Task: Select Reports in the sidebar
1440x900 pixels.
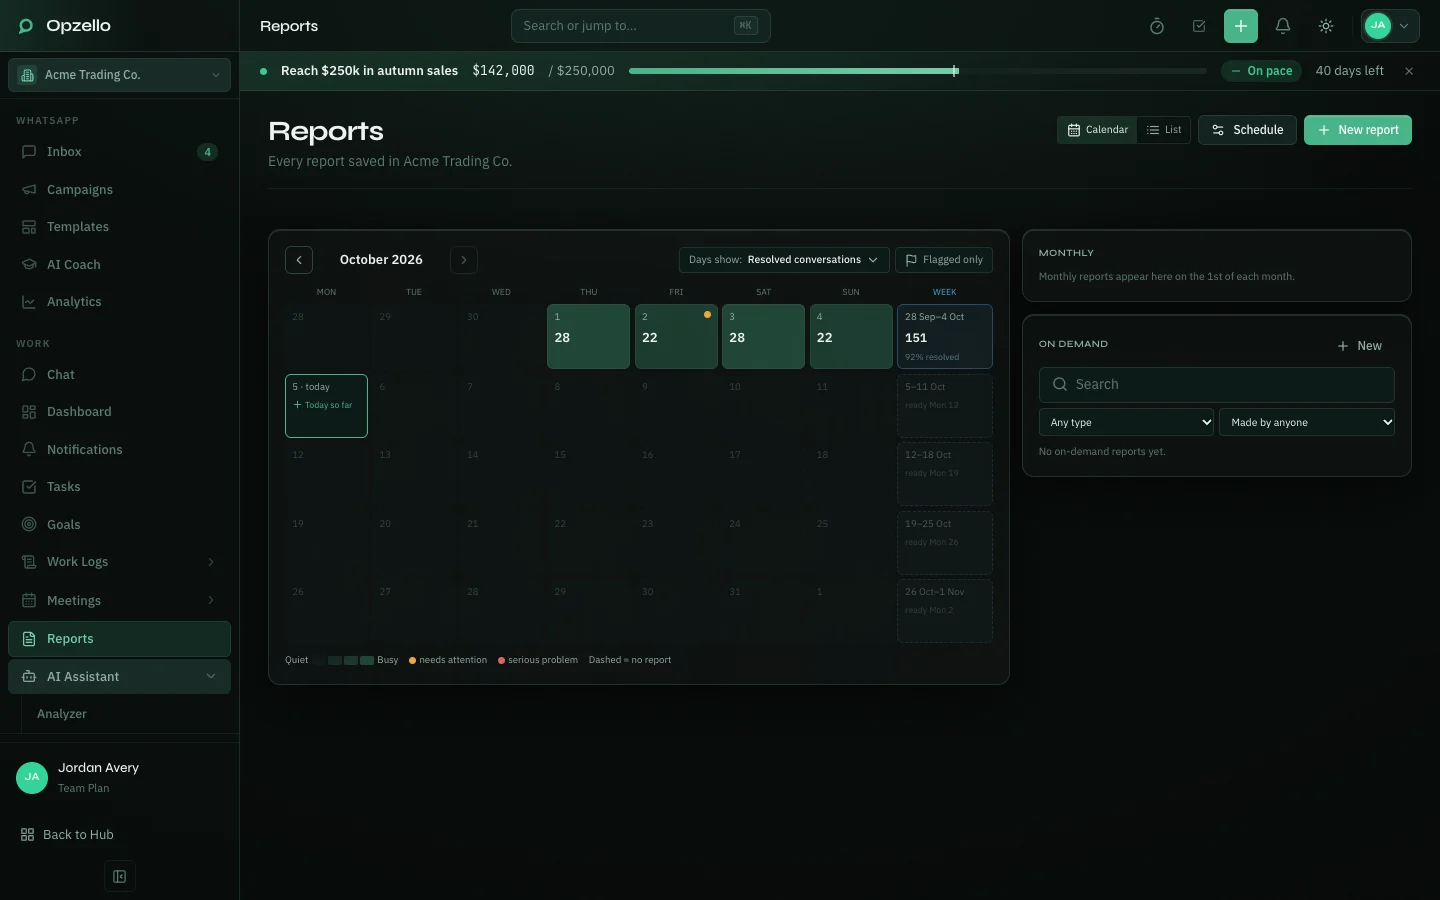Action: [119, 639]
